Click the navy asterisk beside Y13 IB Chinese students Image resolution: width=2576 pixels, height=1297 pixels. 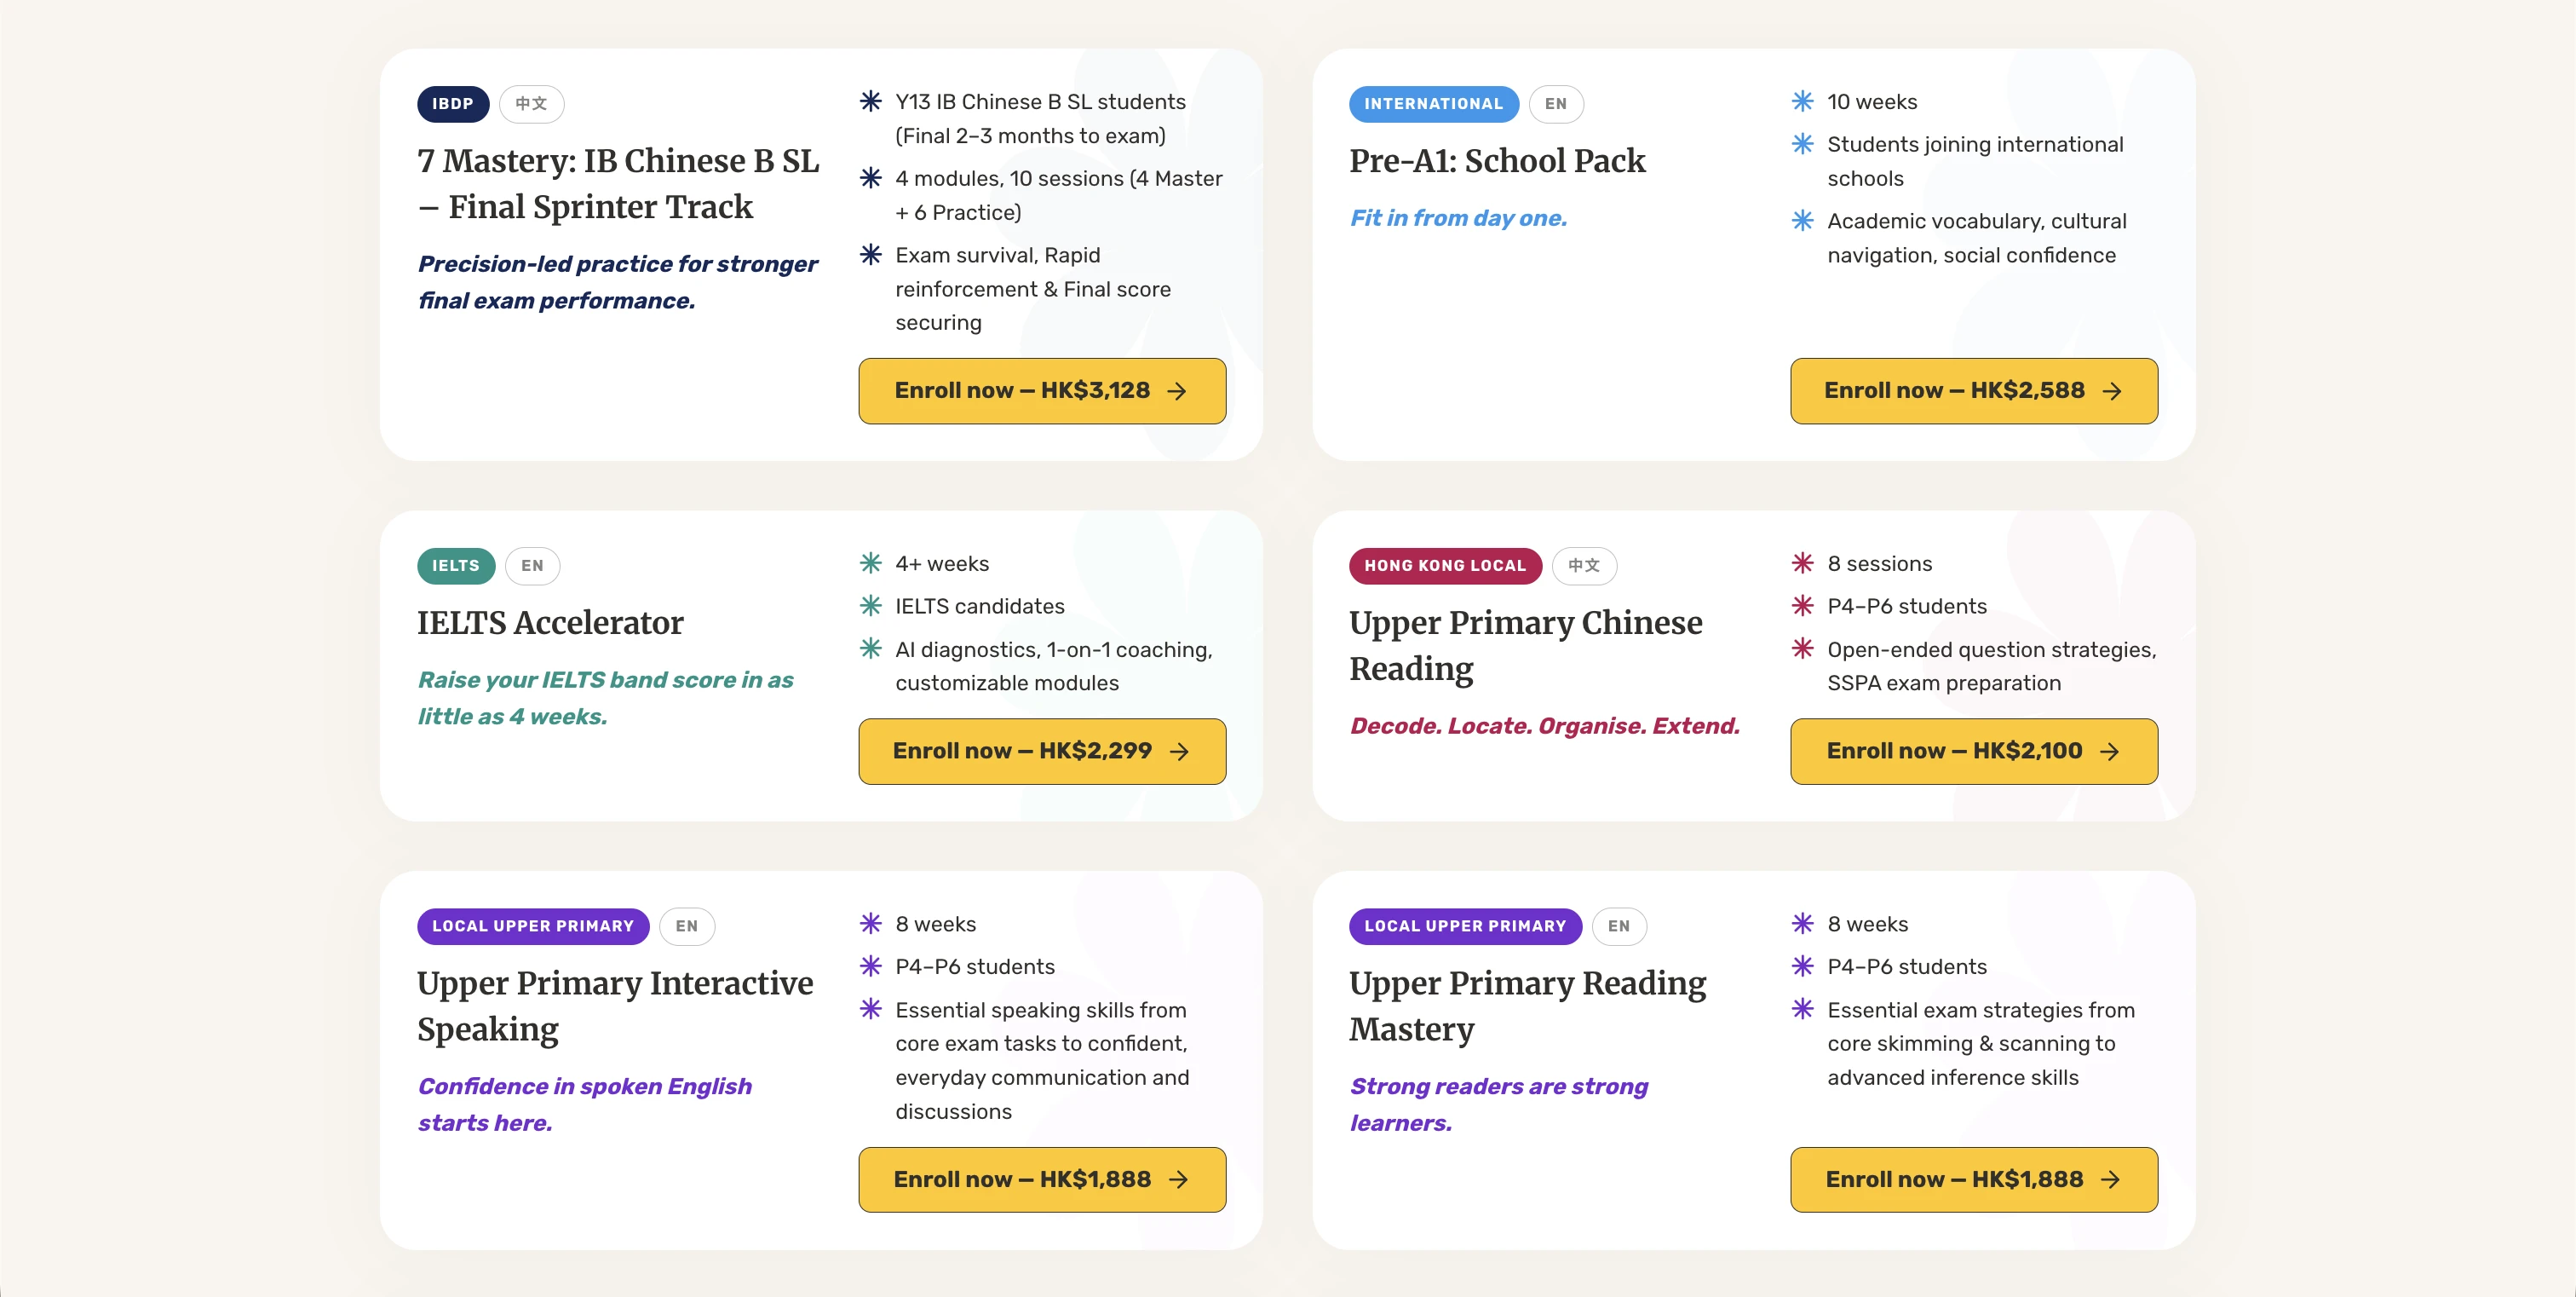[x=871, y=101]
